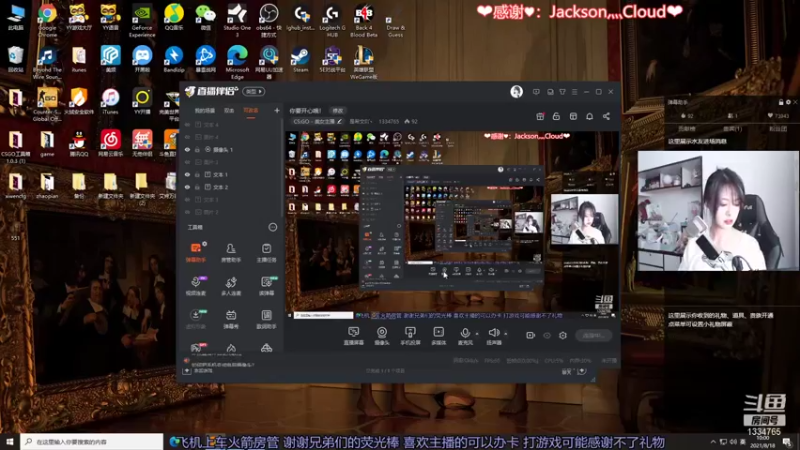The height and width of the screenshot is (450, 800).
Task: Open the 歌词助手 tool in toolbox
Action: pyautogui.click(x=266, y=319)
